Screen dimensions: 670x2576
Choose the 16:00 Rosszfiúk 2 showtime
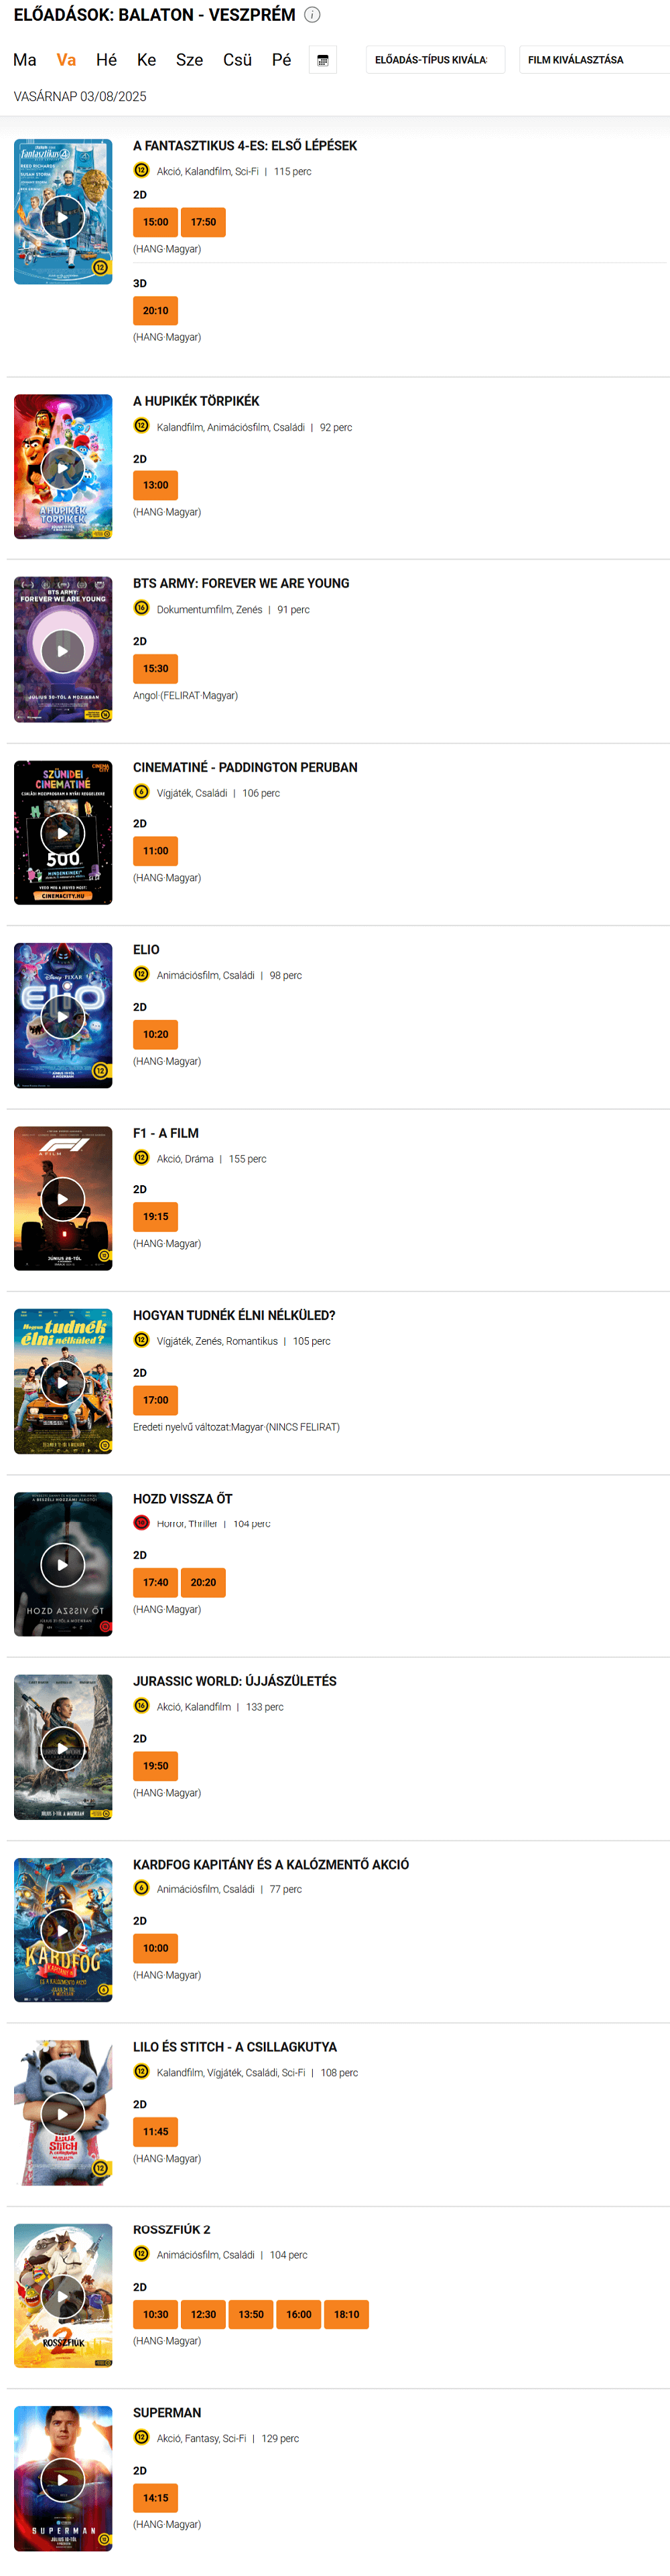[x=299, y=2314]
